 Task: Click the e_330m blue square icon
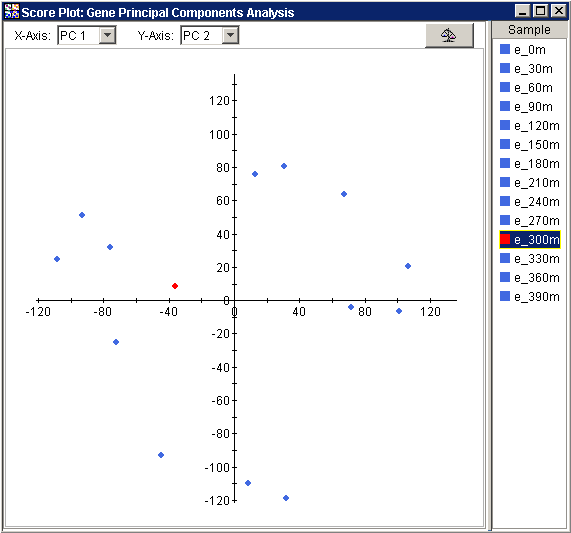tap(505, 258)
